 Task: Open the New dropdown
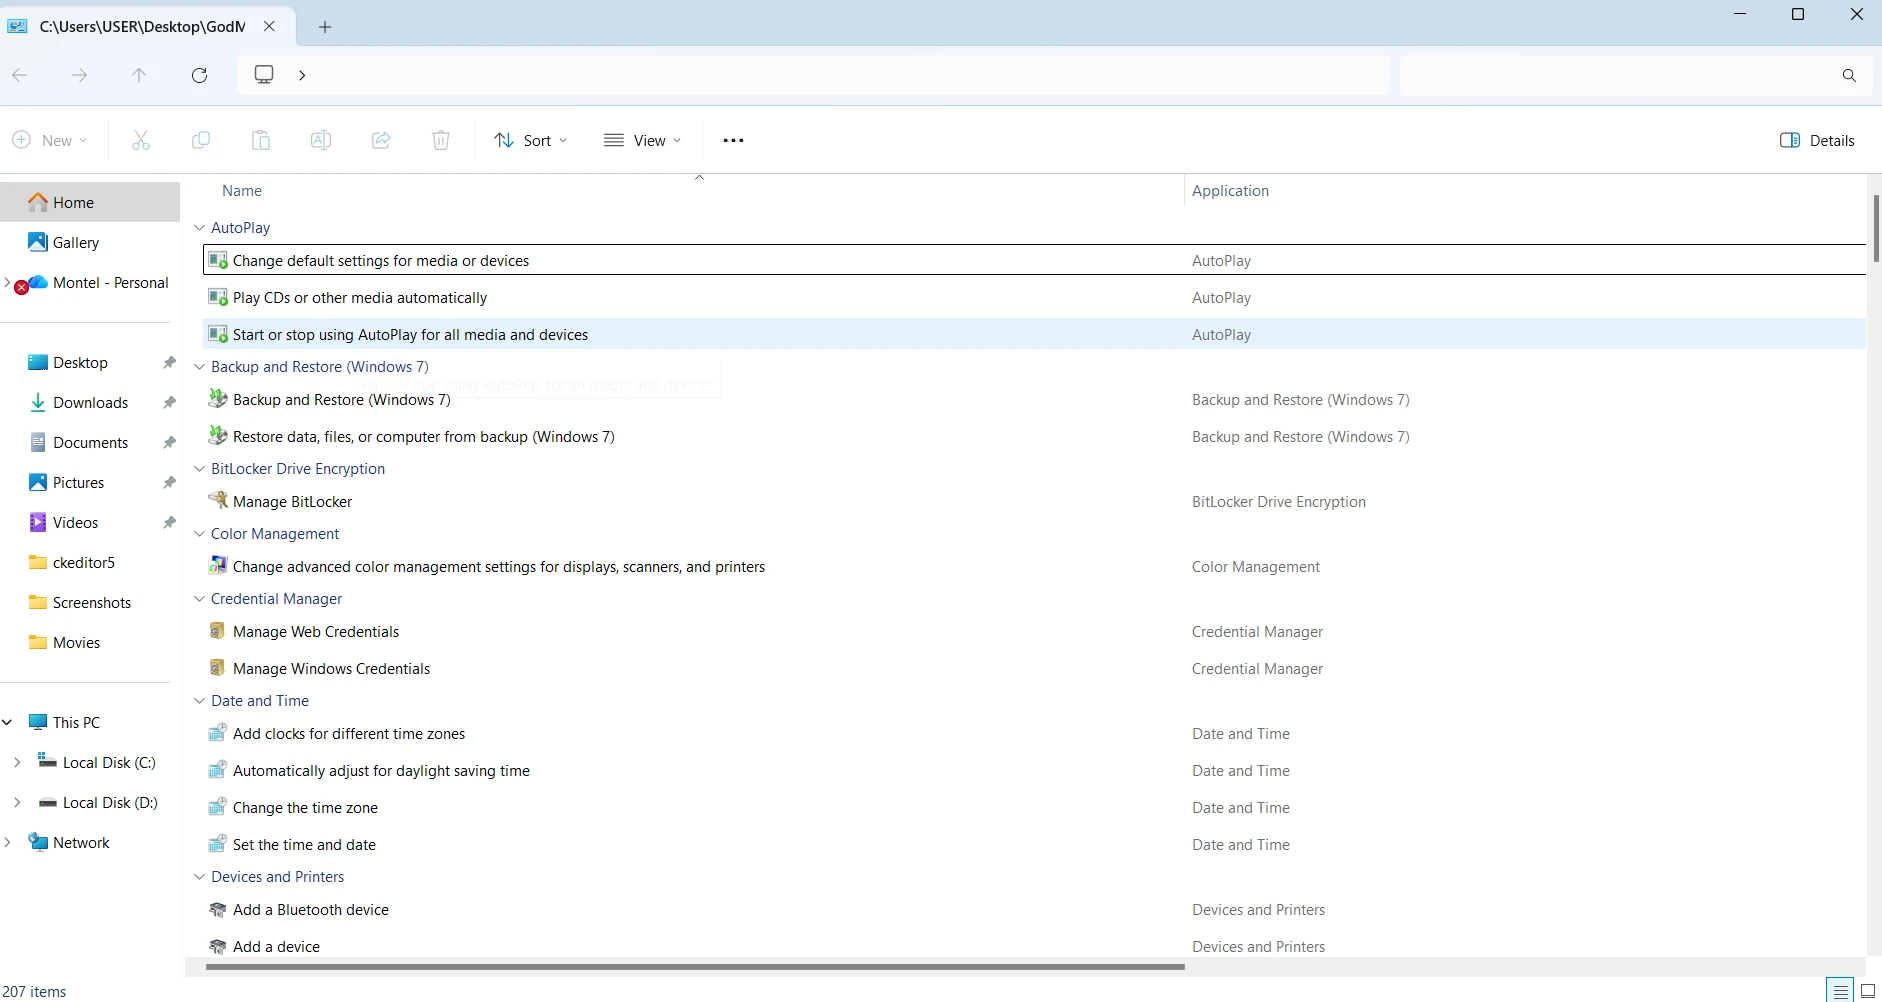[x=50, y=140]
